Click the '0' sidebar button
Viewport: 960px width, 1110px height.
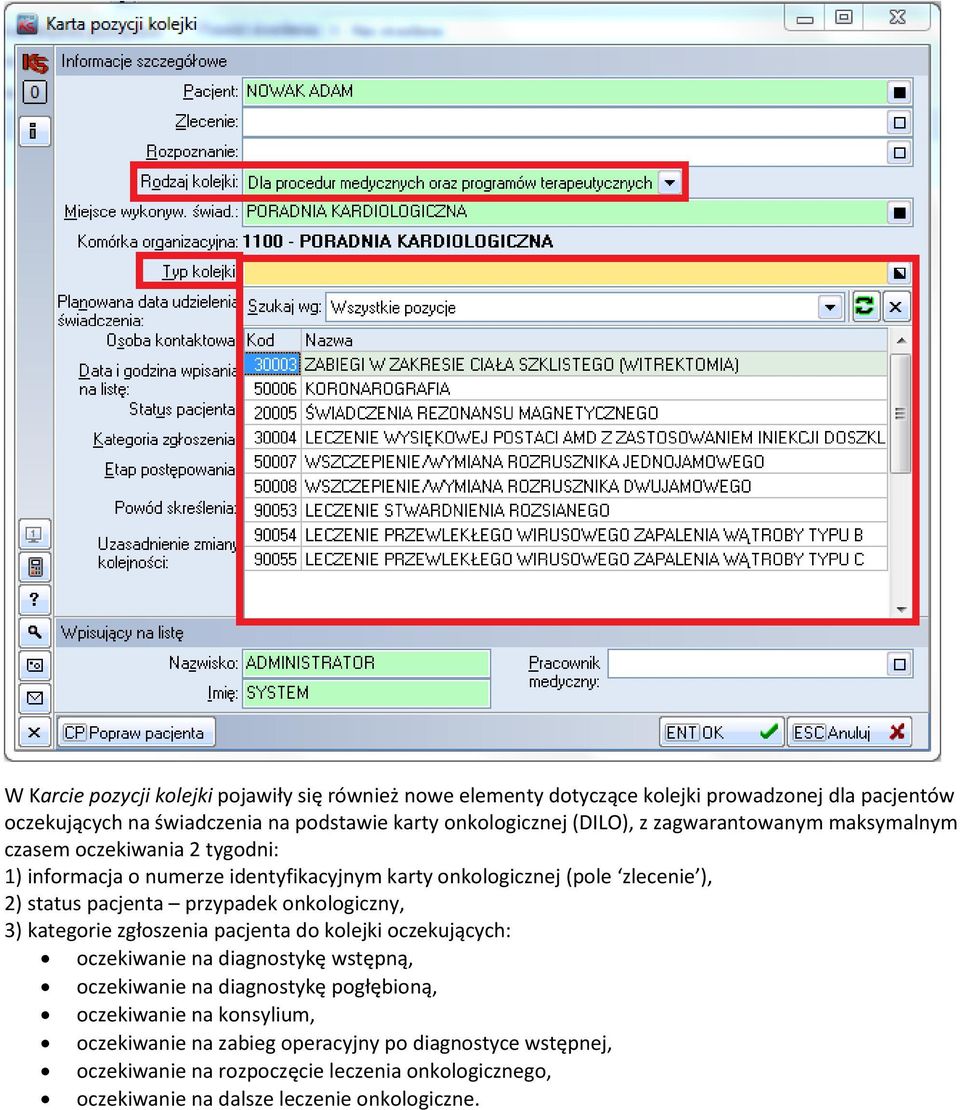[34, 92]
